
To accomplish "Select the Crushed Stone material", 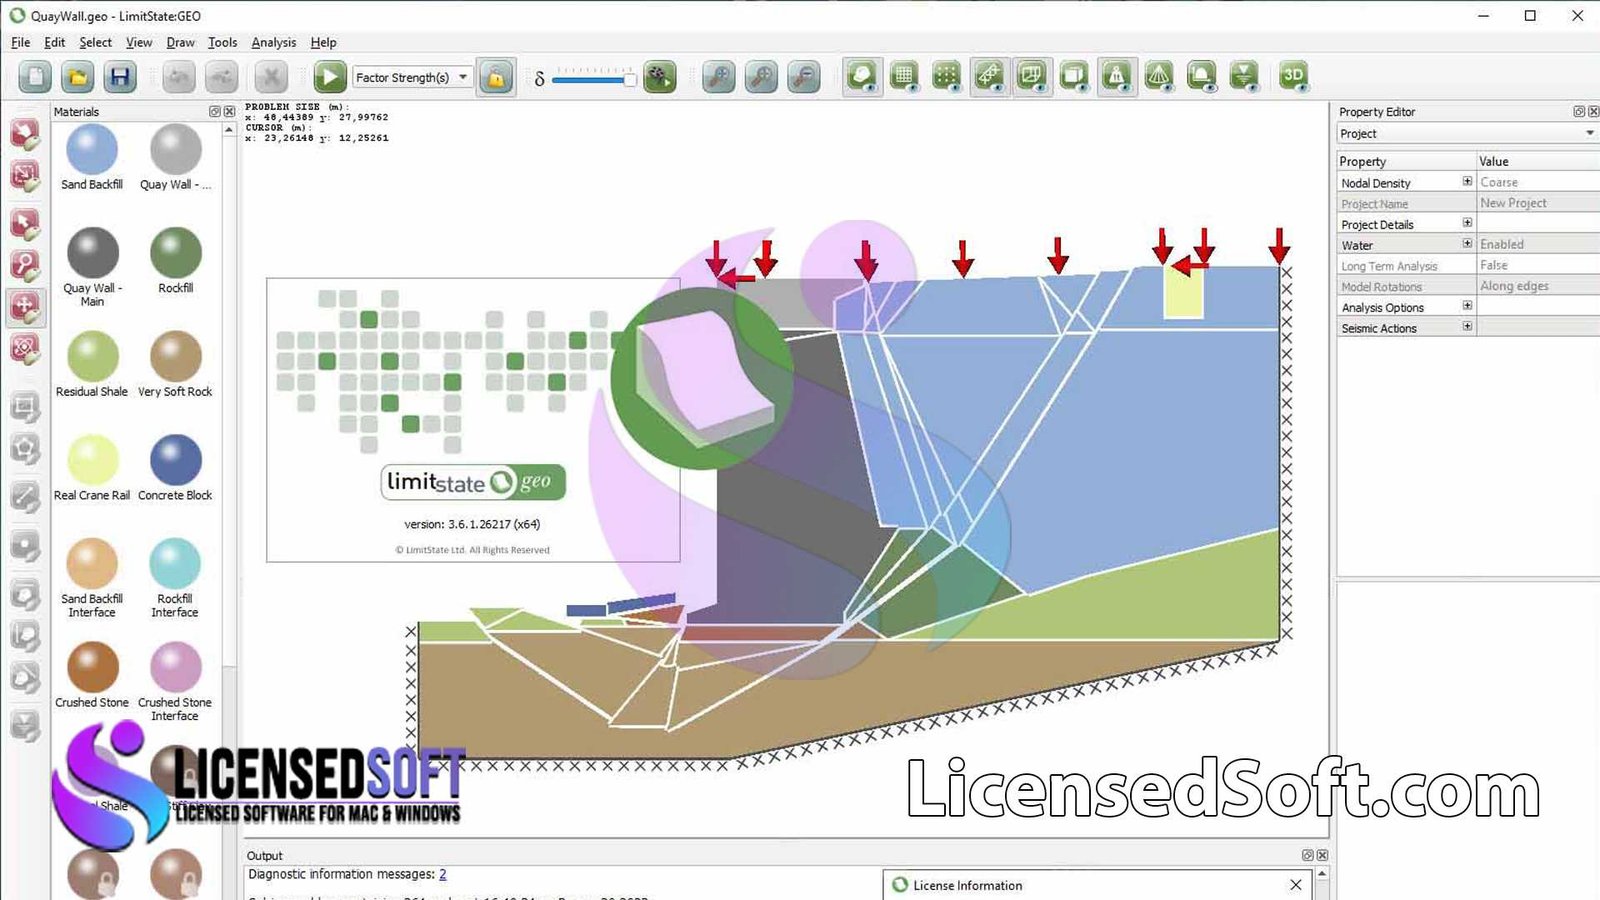I will [x=92, y=667].
